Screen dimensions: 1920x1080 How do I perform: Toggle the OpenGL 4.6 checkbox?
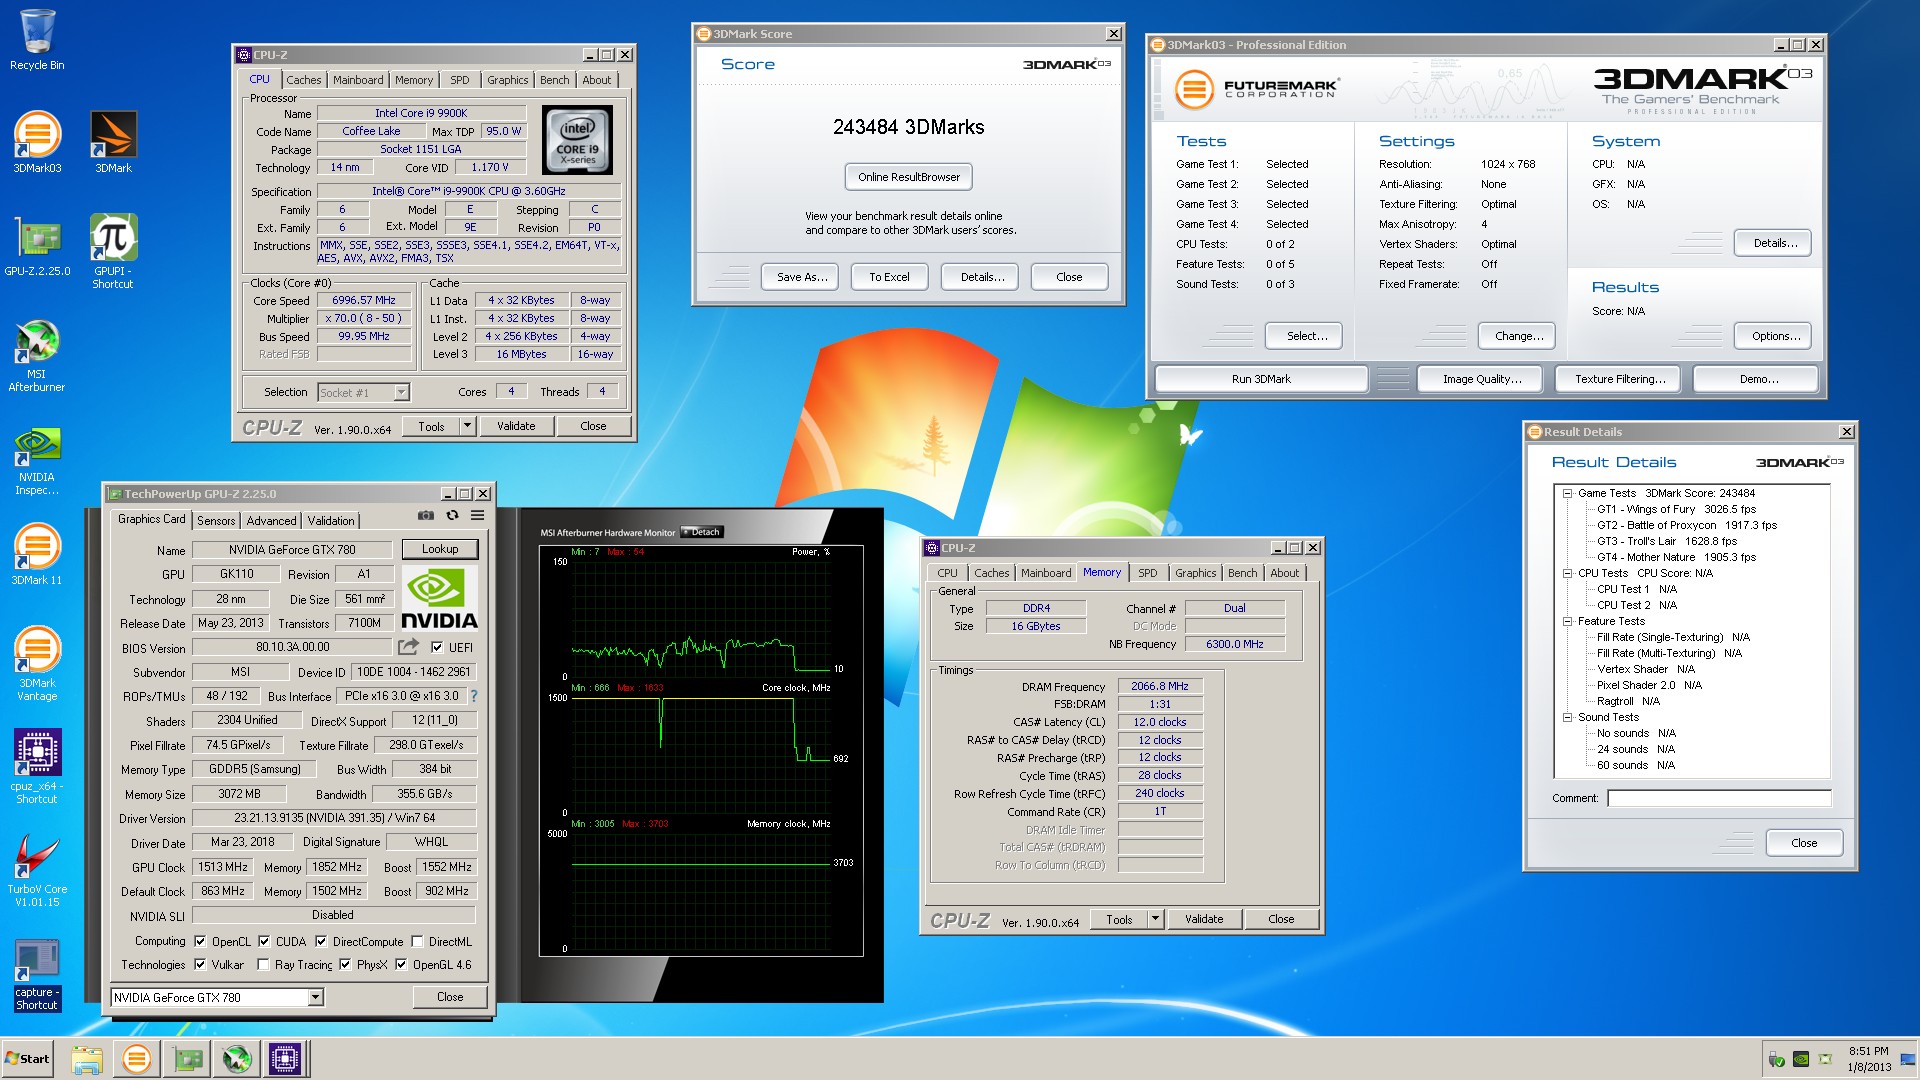coord(401,964)
